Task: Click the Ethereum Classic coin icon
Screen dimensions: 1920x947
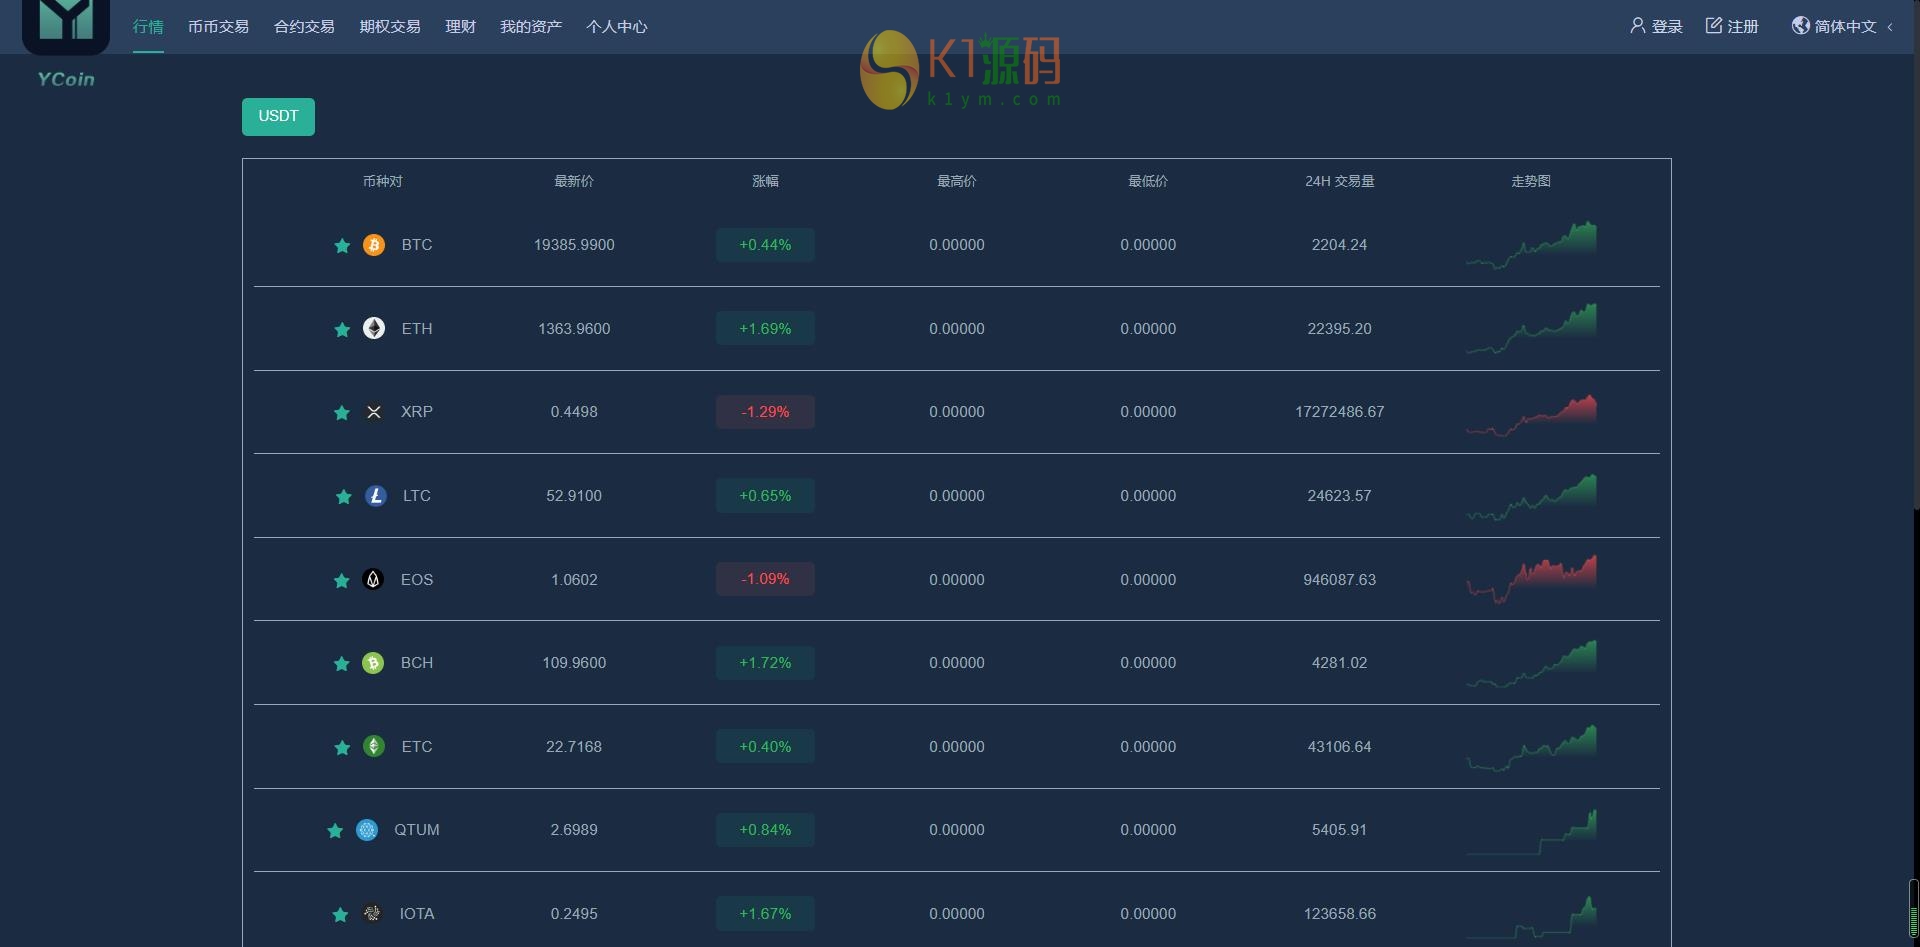Action: [374, 746]
